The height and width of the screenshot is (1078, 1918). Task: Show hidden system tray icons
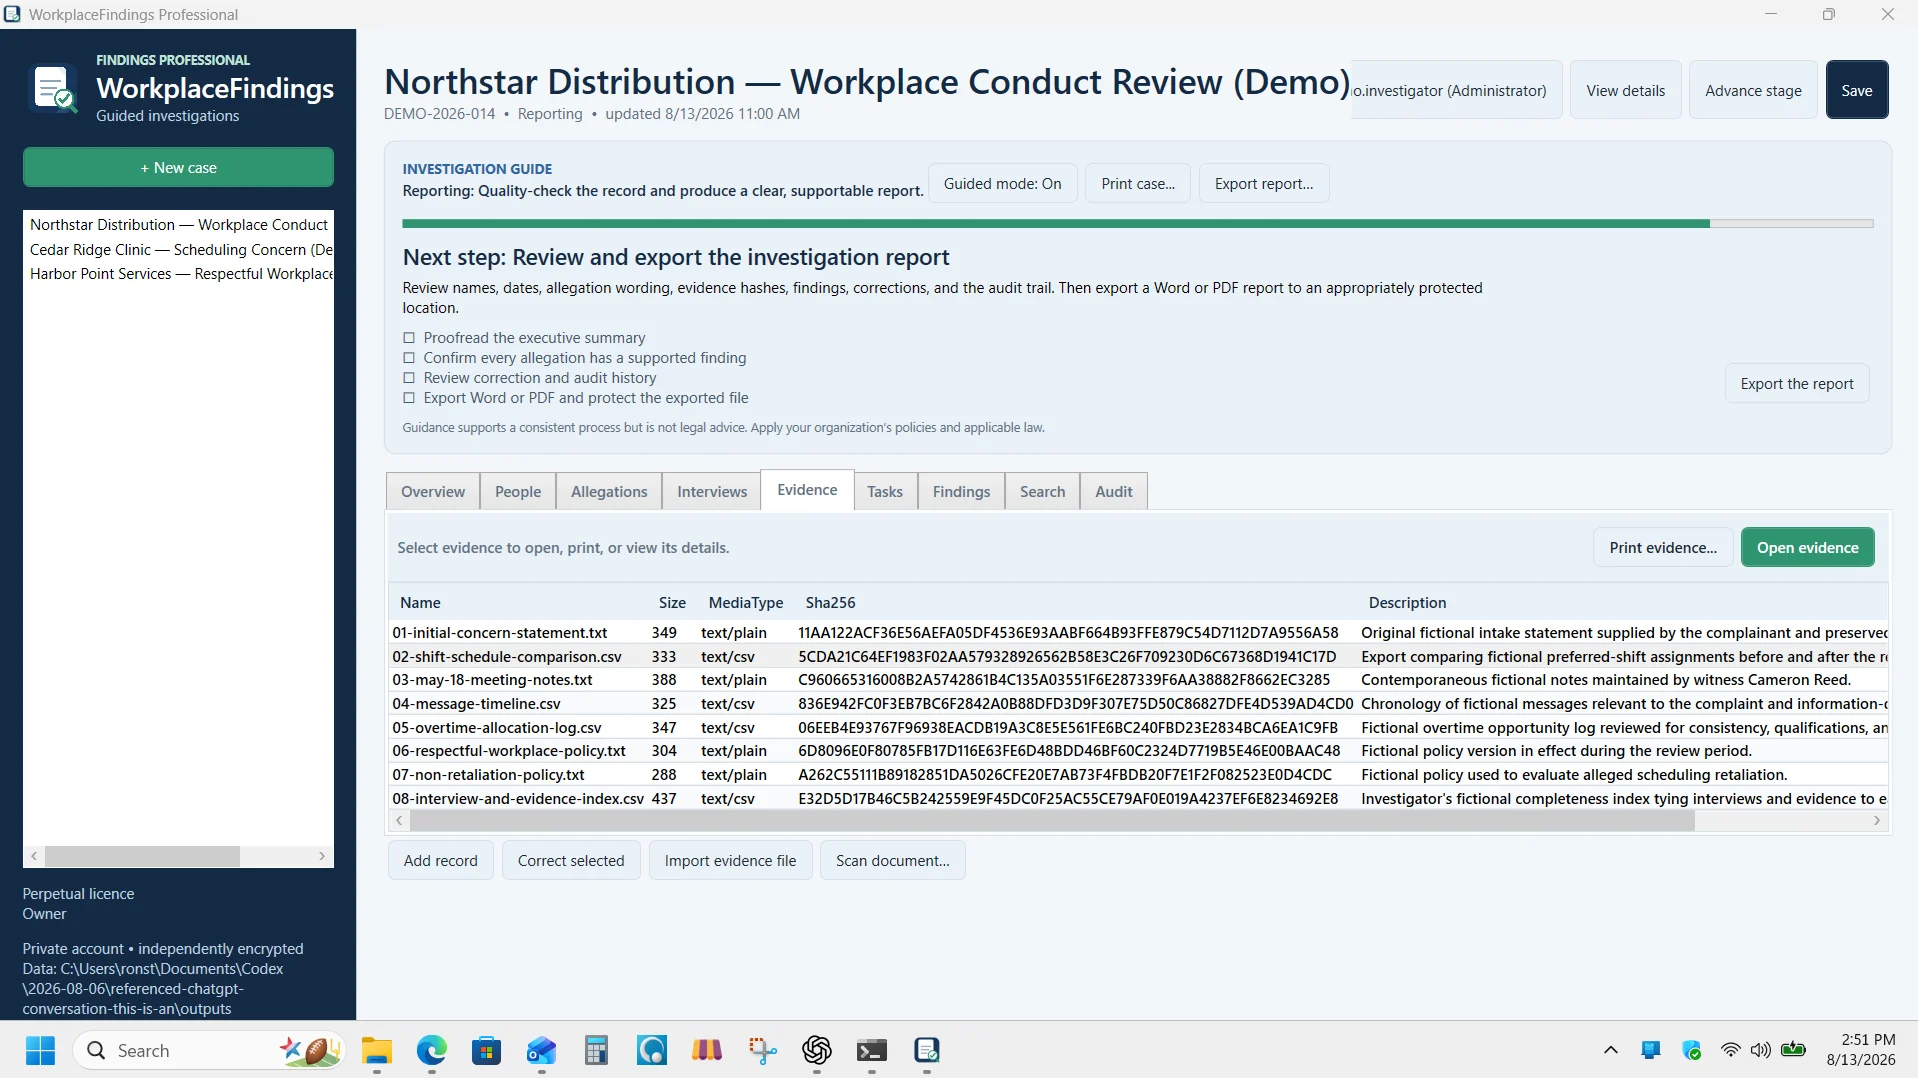coord(1610,1050)
